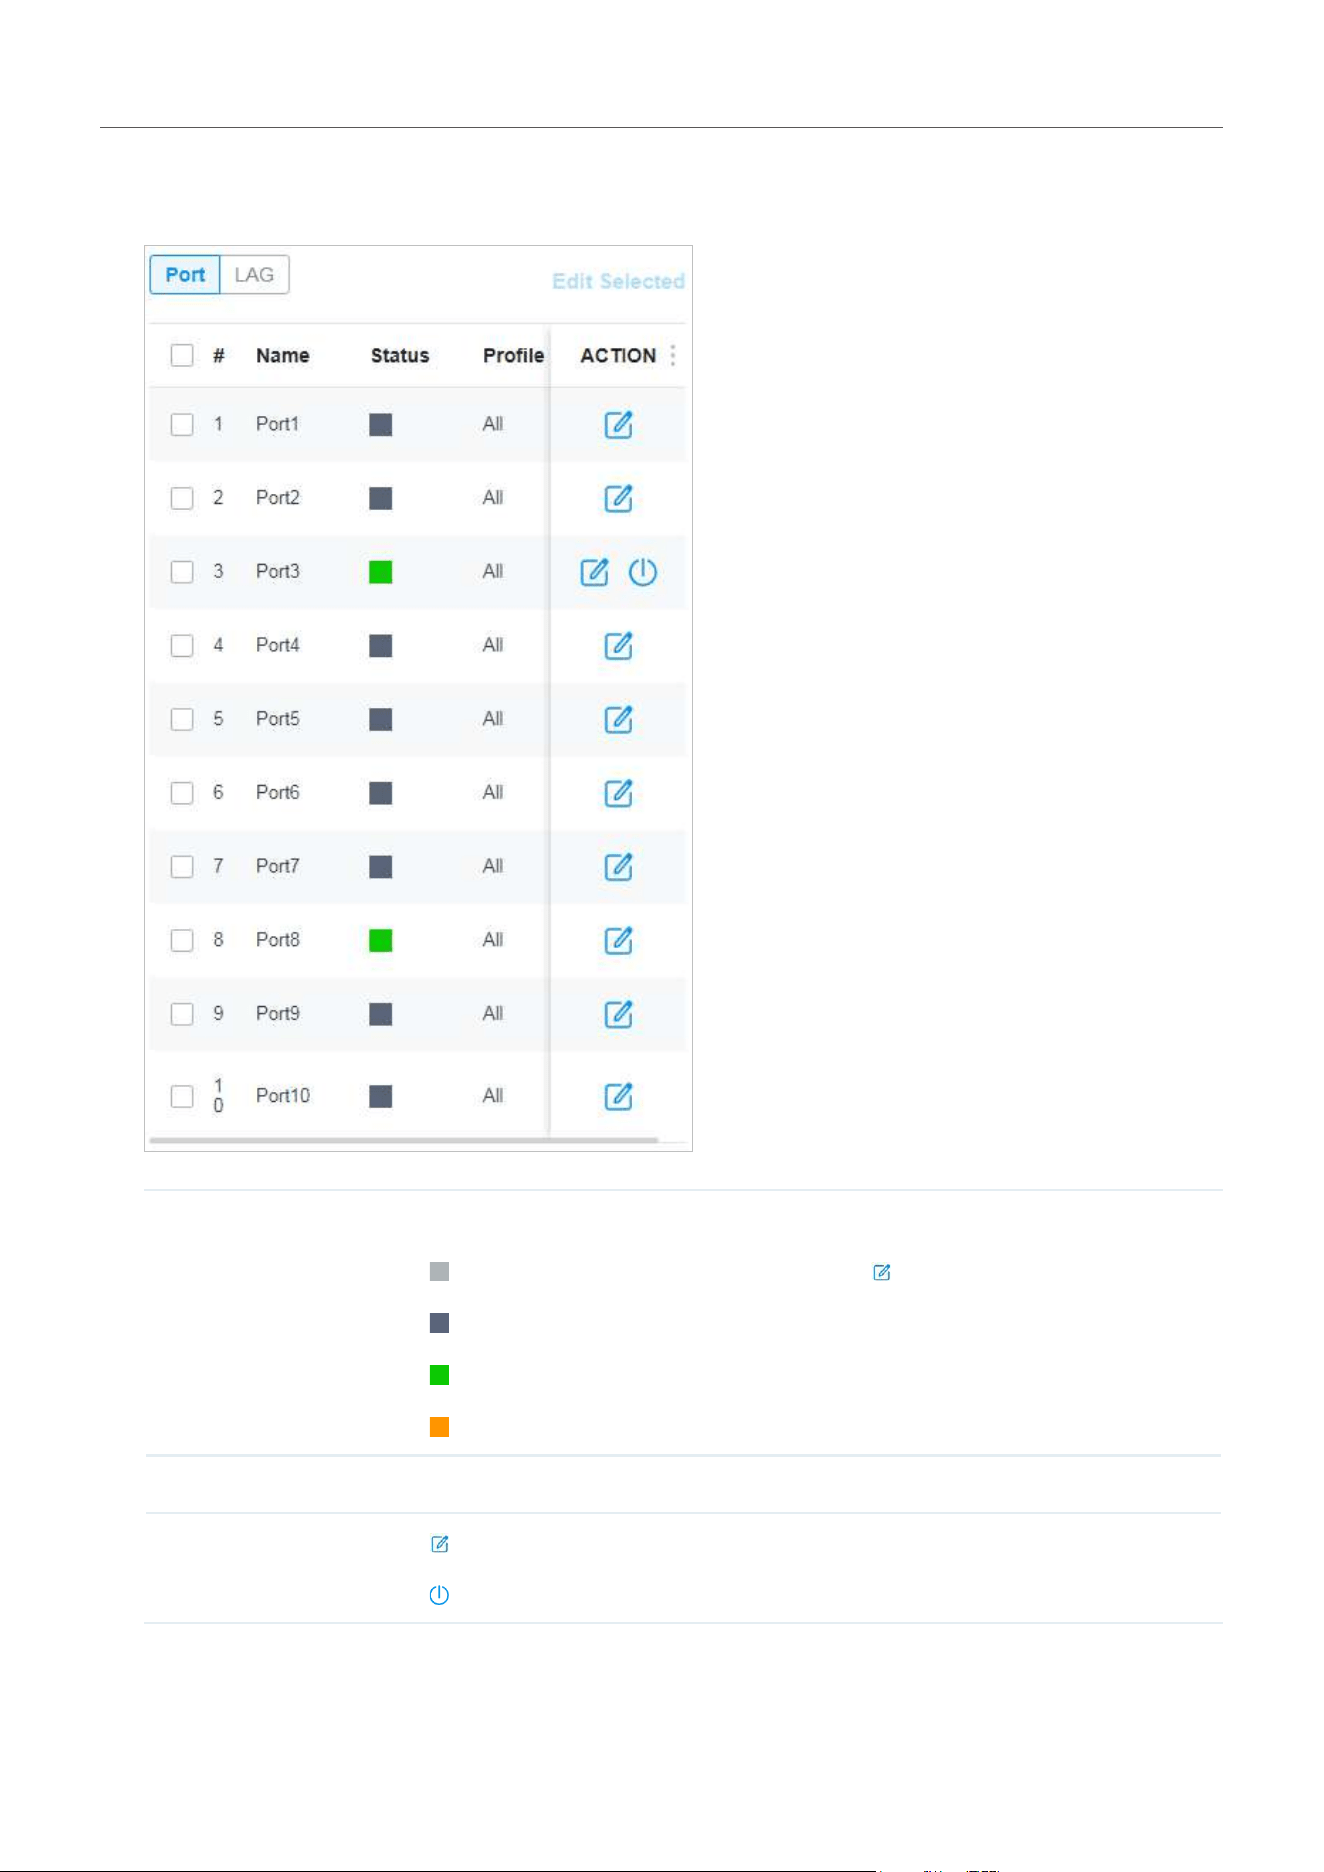Select the Port8 name cell
The width and height of the screenshot is (1324, 1872).
pyautogui.click(x=278, y=940)
